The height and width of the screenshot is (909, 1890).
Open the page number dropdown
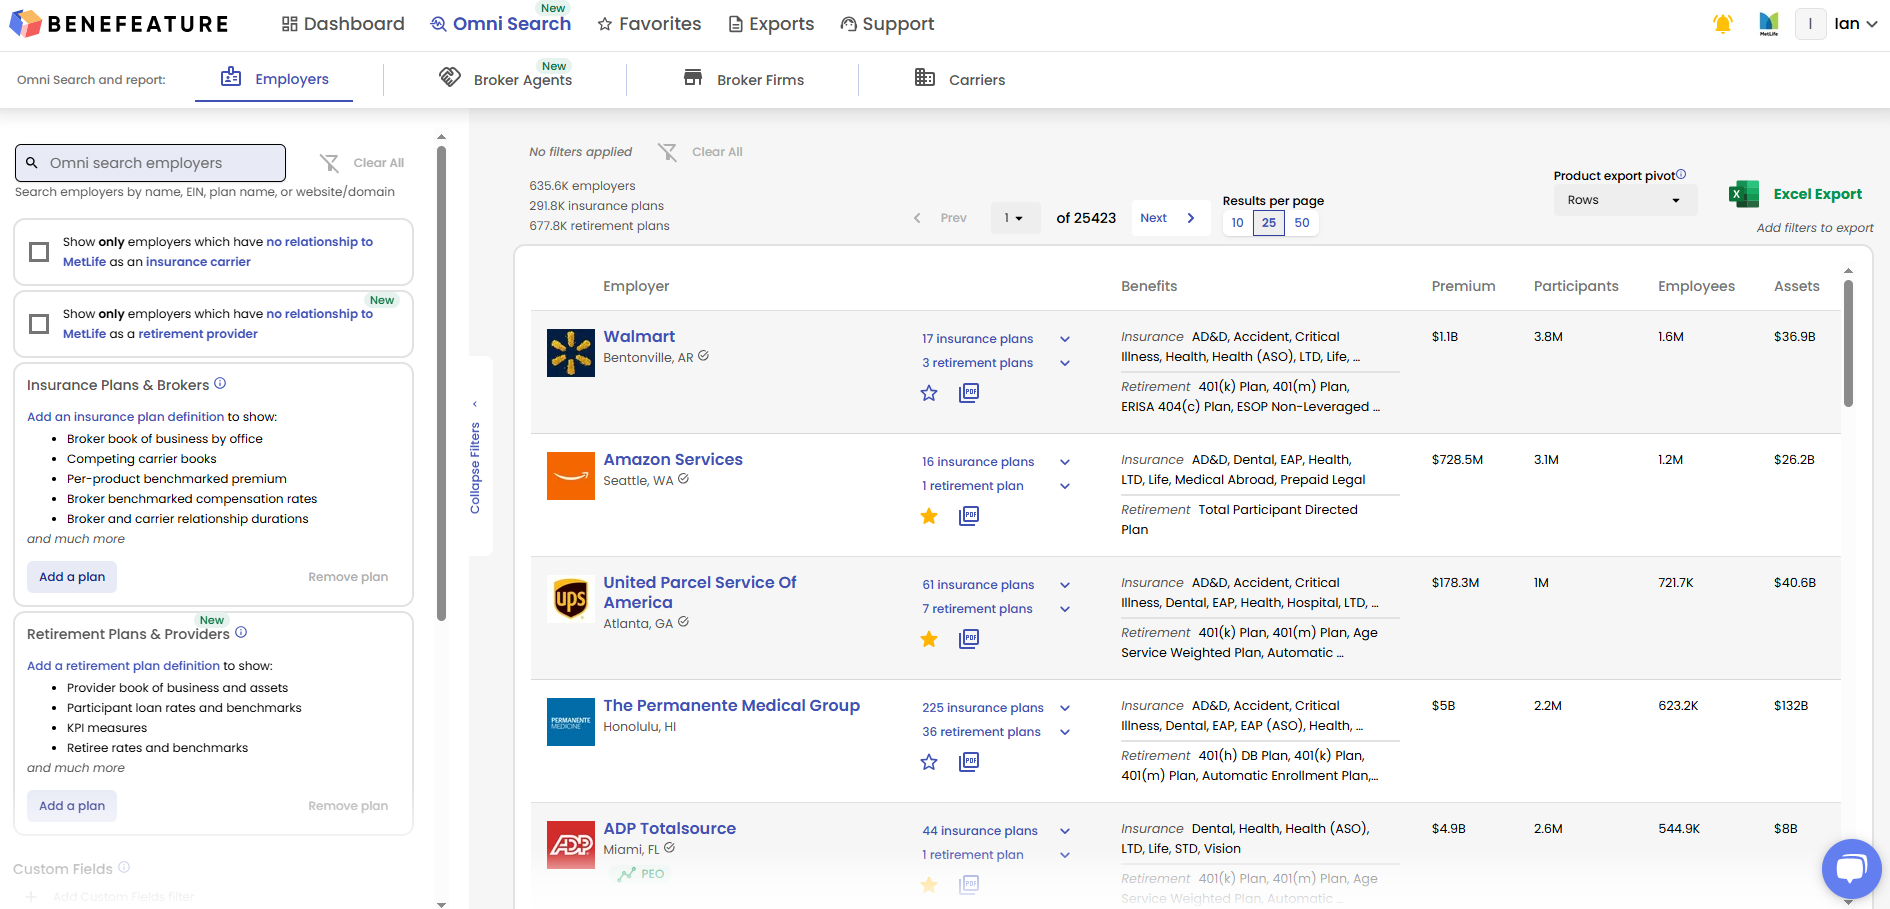(1015, 218)
